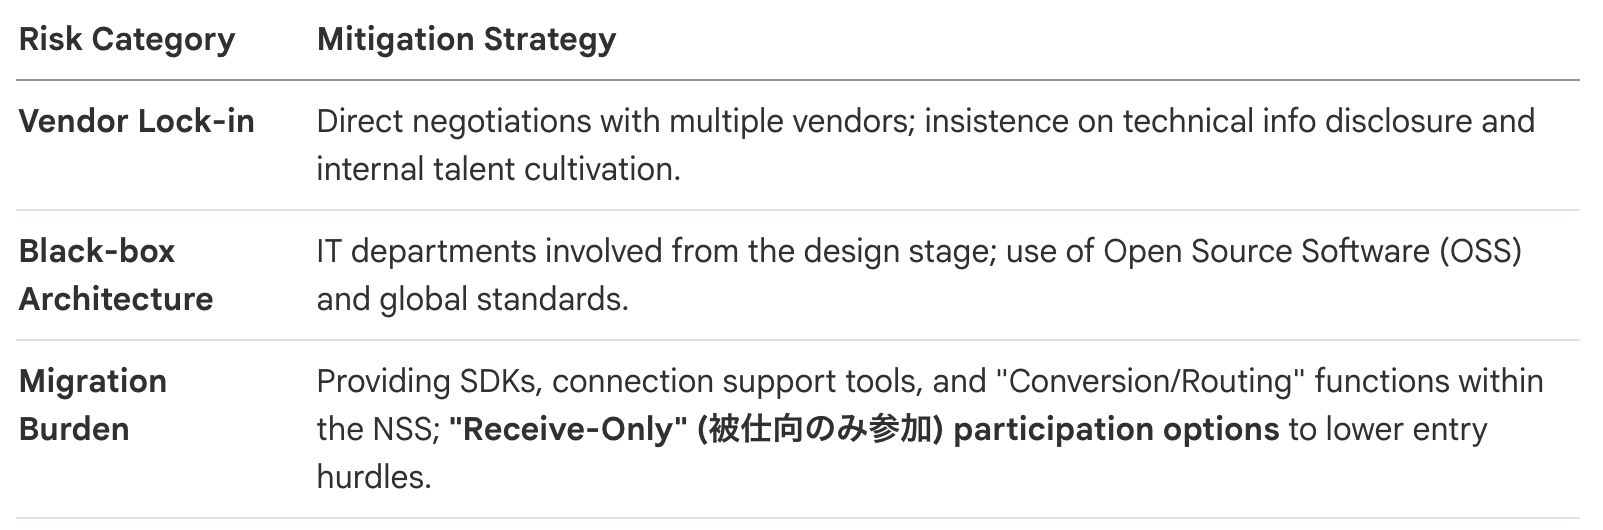
Task: Click the phrase "Direct negotiations"
Action: (454, 121)
